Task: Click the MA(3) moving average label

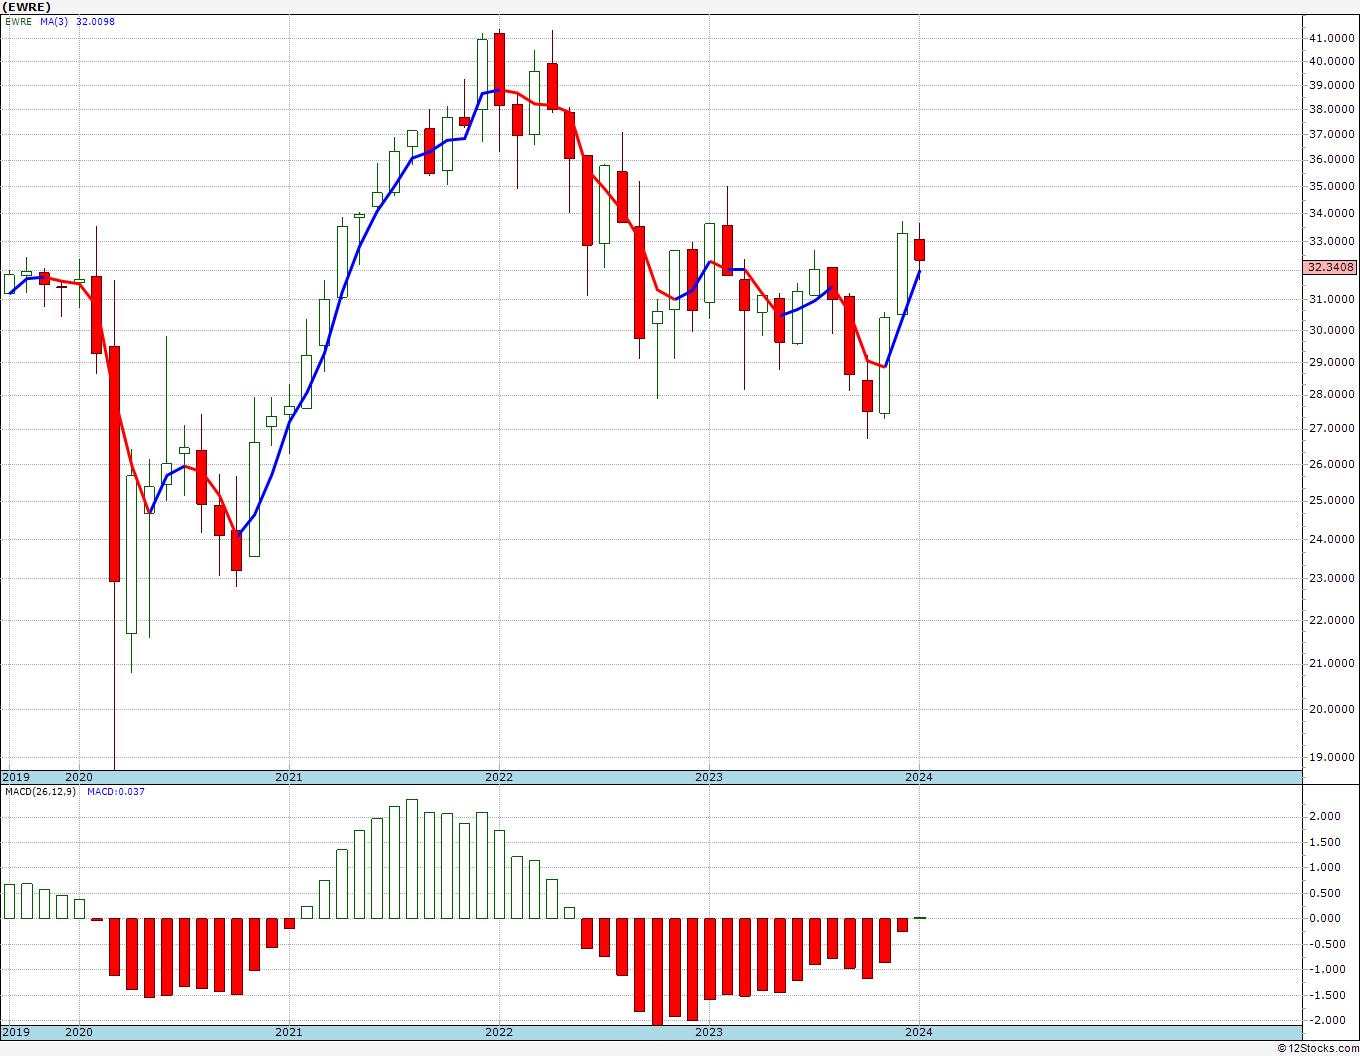Action: pyautogui.click(x=54, y=21)
